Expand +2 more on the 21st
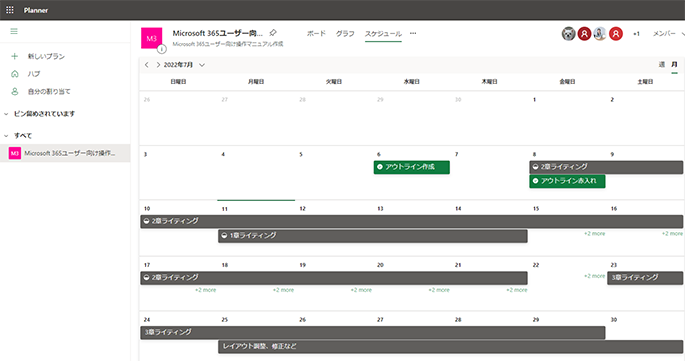 tap(516, 290)
